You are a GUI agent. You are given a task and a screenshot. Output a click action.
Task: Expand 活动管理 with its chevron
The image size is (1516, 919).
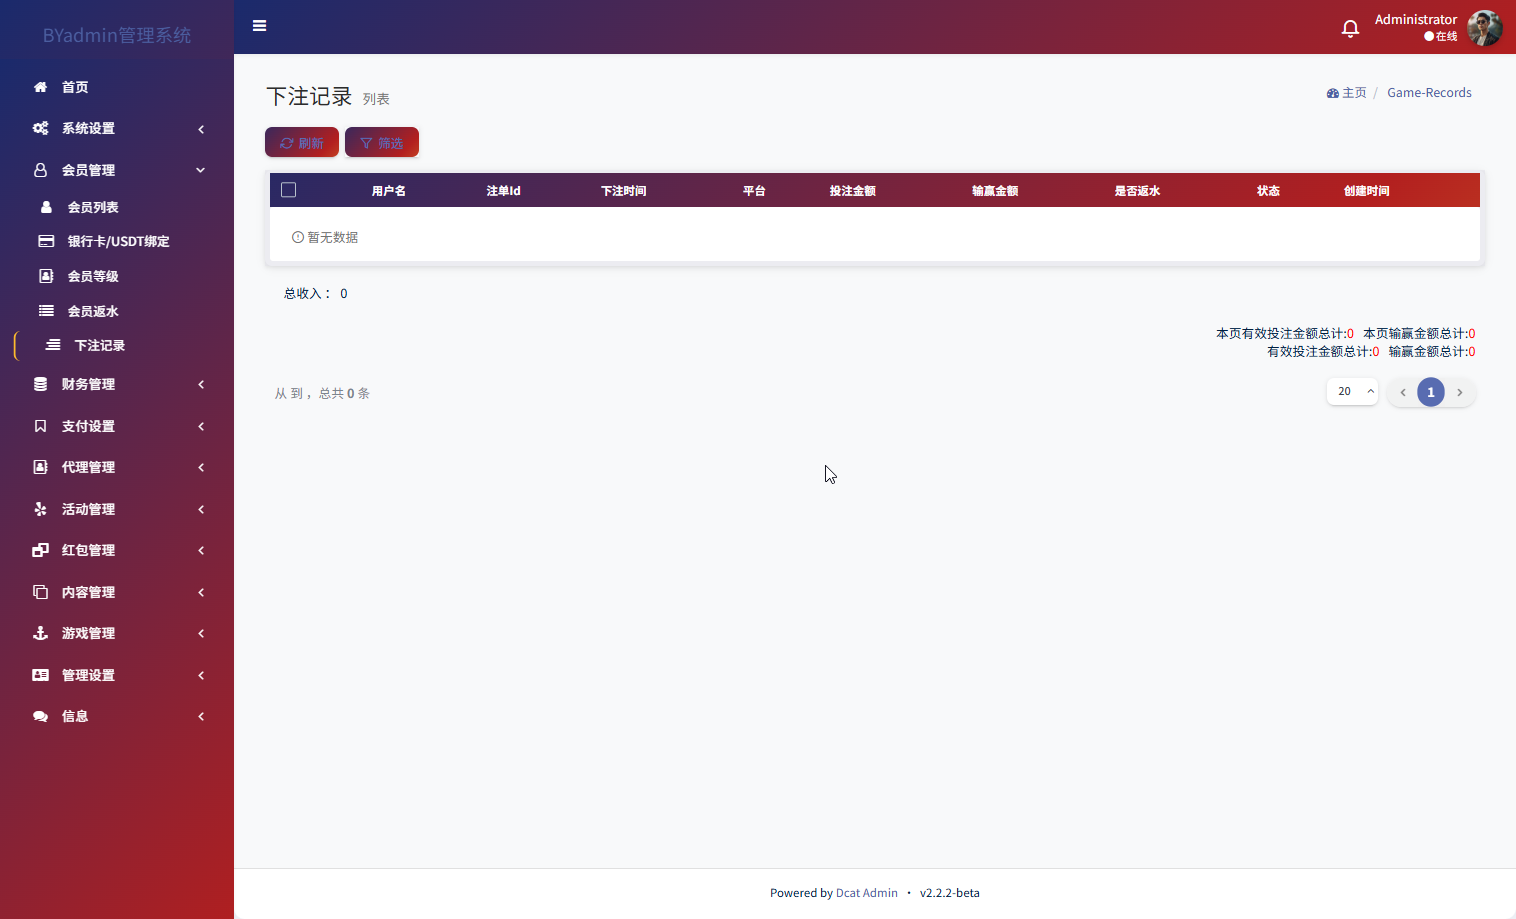click(201, 509)
